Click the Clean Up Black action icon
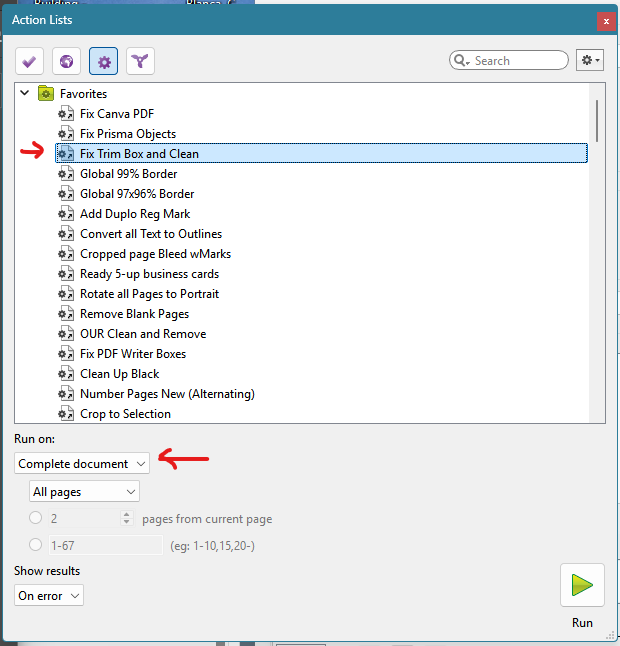 coord(66,373)
